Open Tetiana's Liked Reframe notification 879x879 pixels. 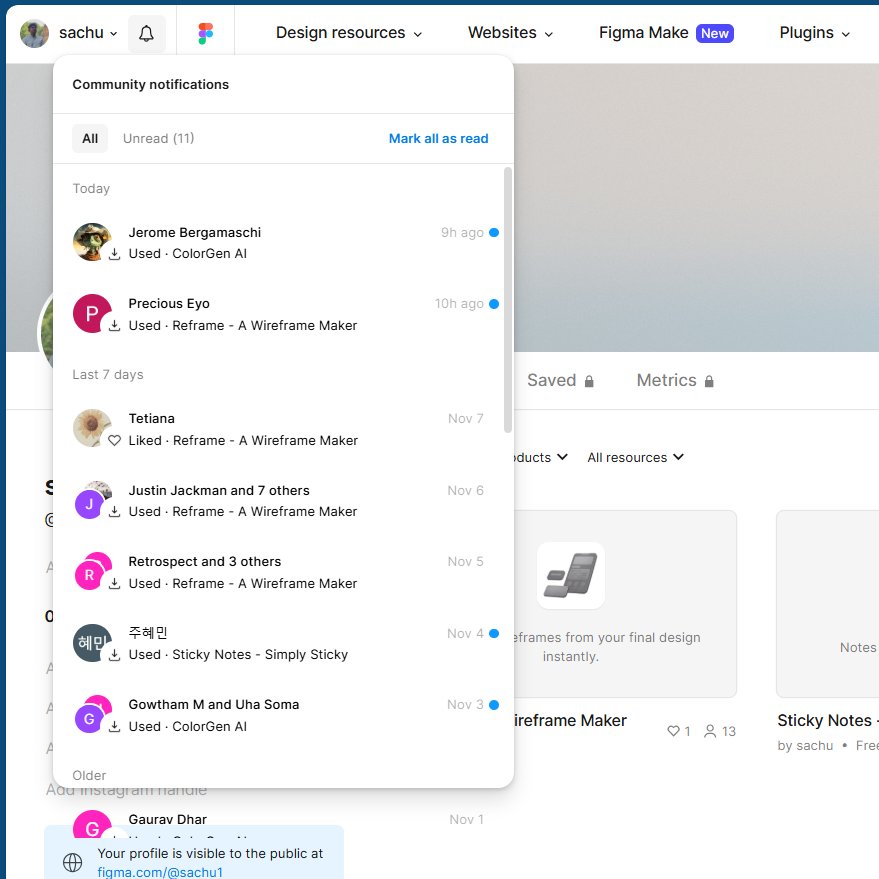point(283,429)
